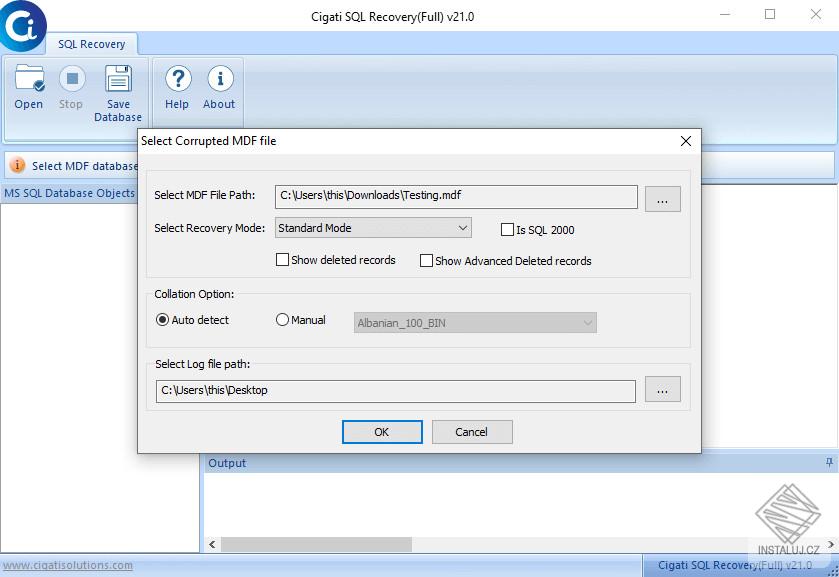Click the Output panel horizontal scrollbar thumb

click(316, 545)
